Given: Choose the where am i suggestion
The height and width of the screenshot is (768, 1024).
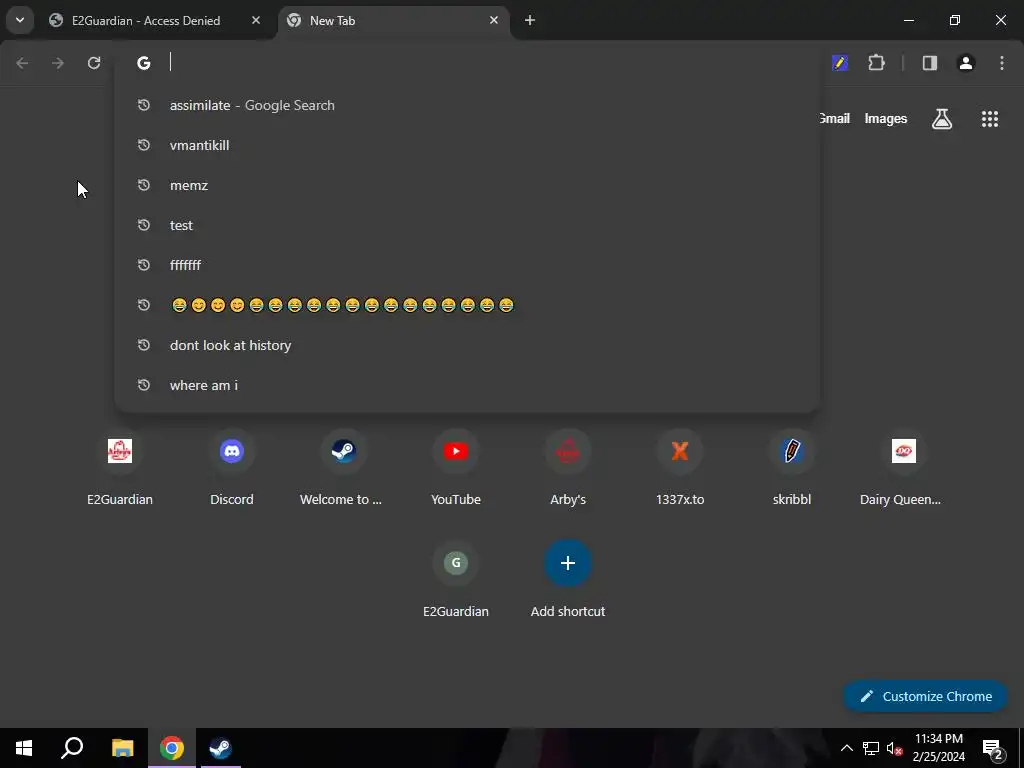Looking at the screenshot, I should (467, 385).
